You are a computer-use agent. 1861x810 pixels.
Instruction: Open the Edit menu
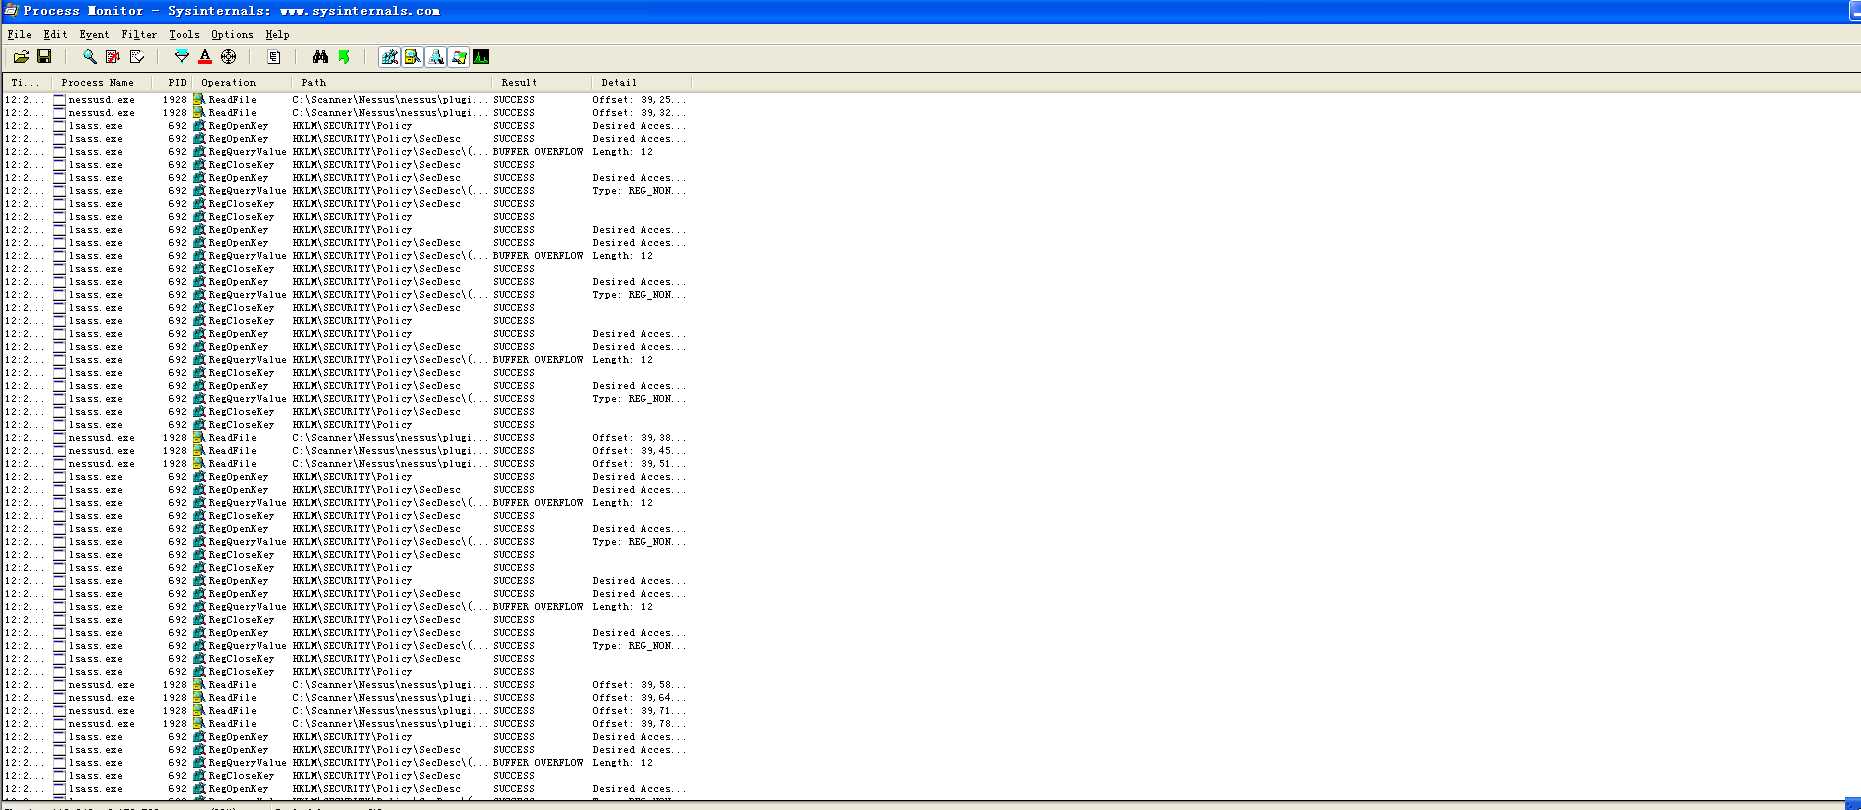point(55,34)
